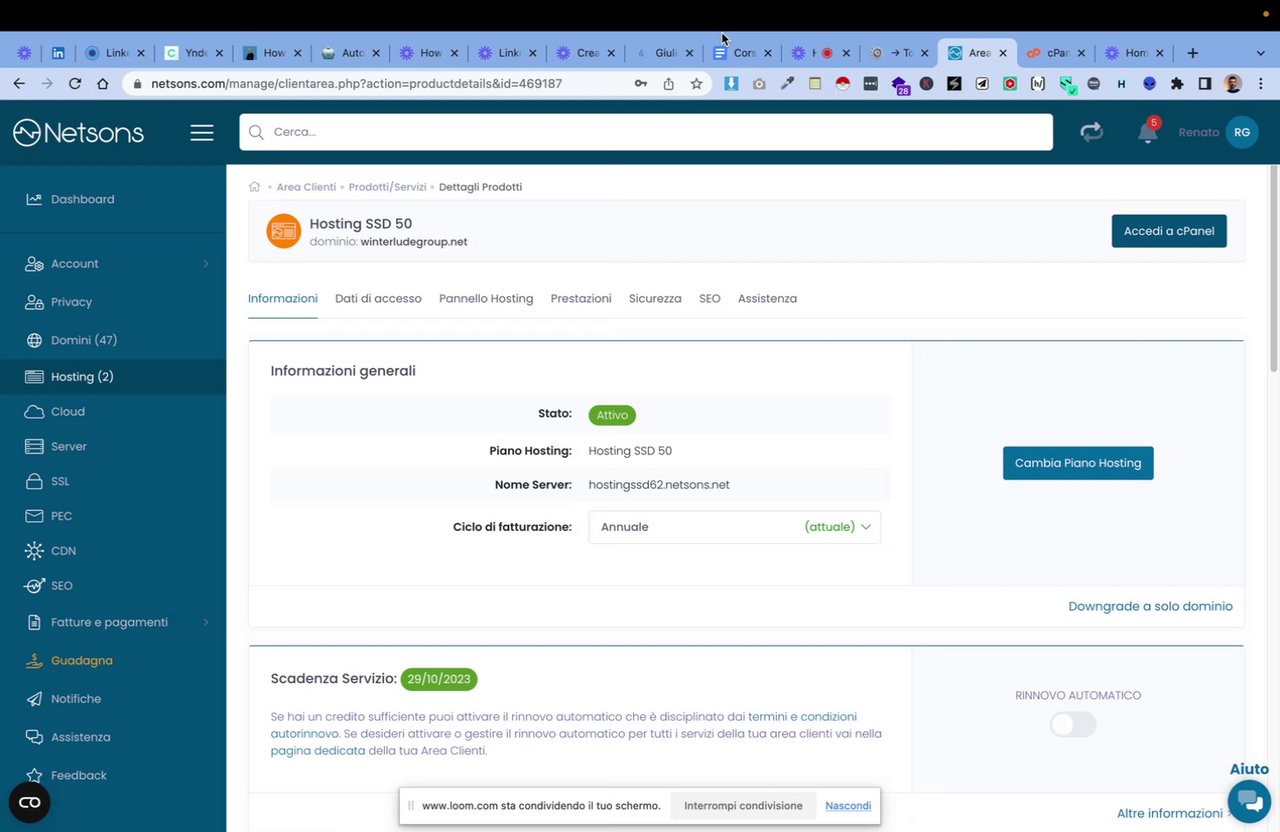Open the RG user avatar menu

point(1242,132)
